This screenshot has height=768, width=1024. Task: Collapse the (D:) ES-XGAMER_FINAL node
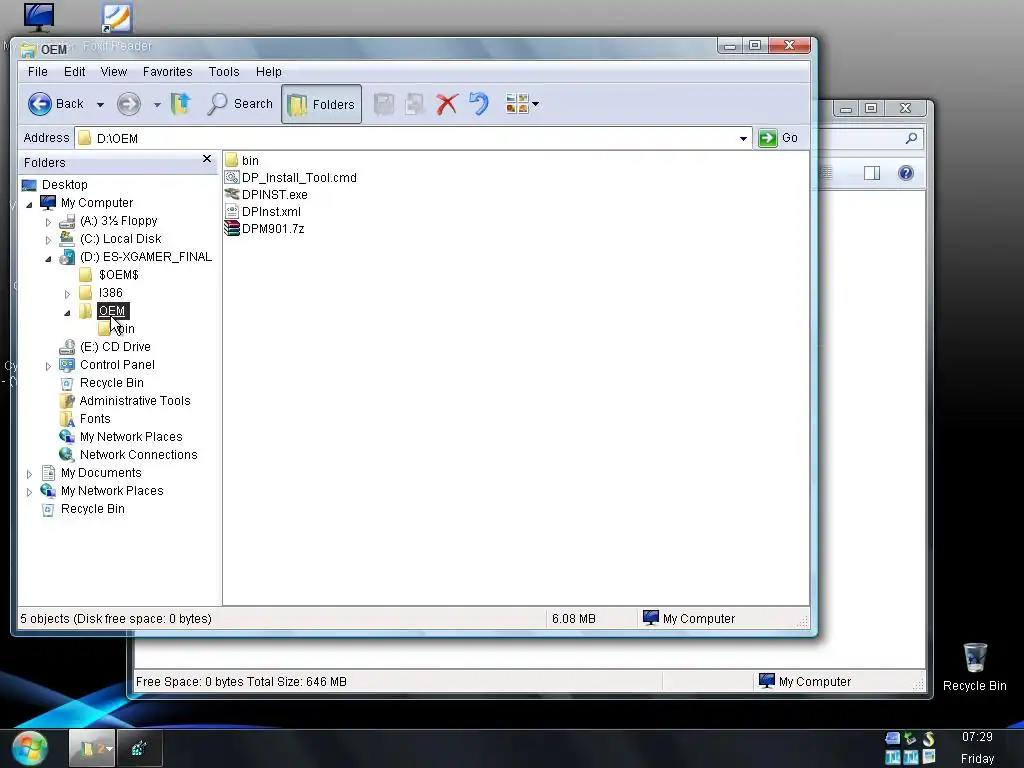click(48, 259)
